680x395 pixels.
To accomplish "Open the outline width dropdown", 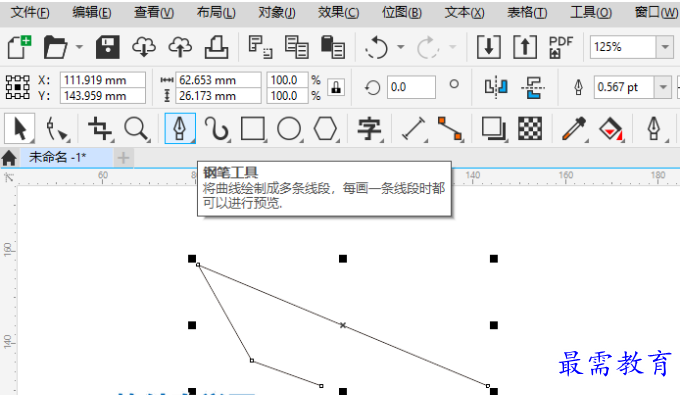I will pos(663,87).
